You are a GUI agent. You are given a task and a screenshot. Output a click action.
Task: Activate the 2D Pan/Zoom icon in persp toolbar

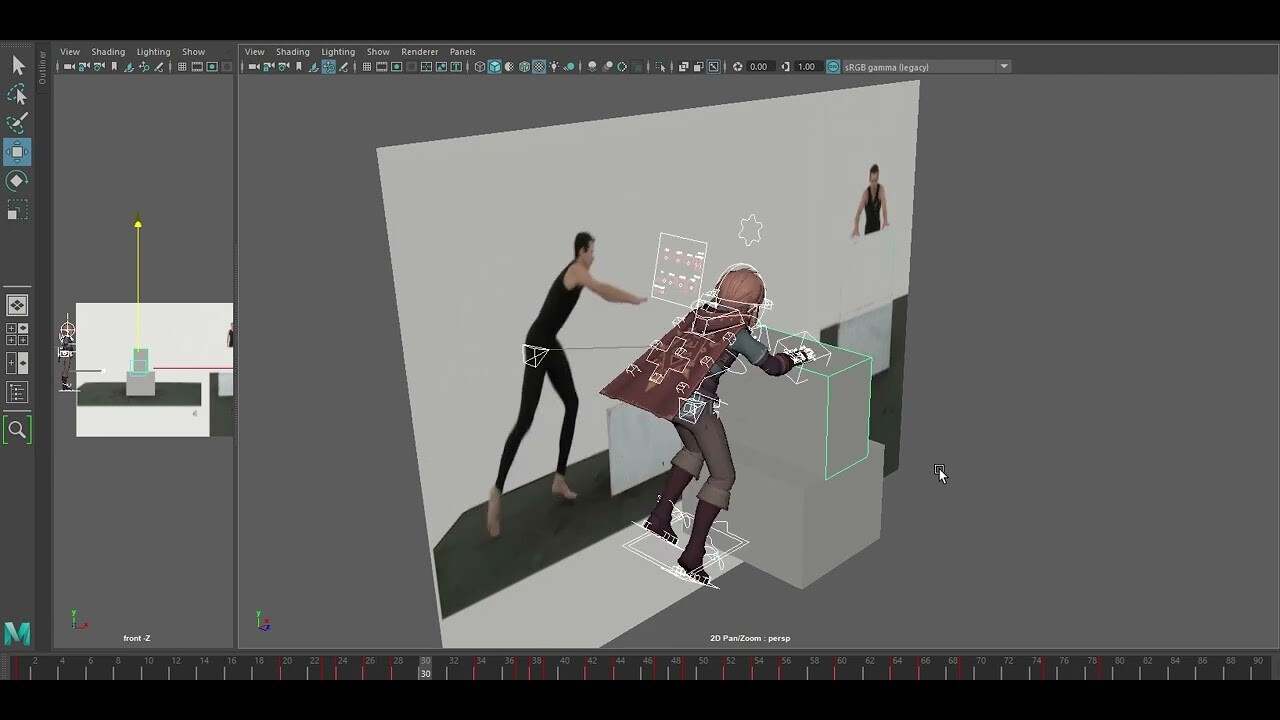pyautogui.click(x=328, y=66)
